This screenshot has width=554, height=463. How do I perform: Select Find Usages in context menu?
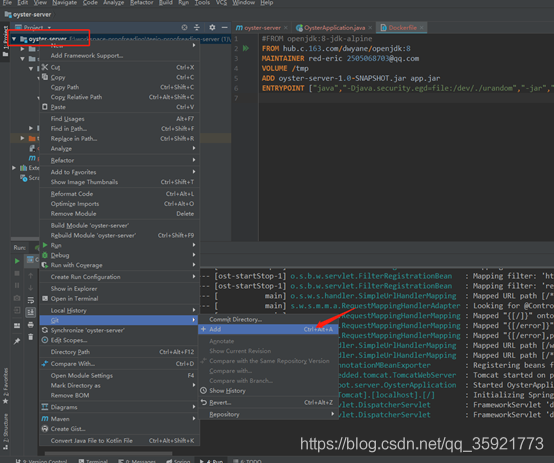[119, 118]
